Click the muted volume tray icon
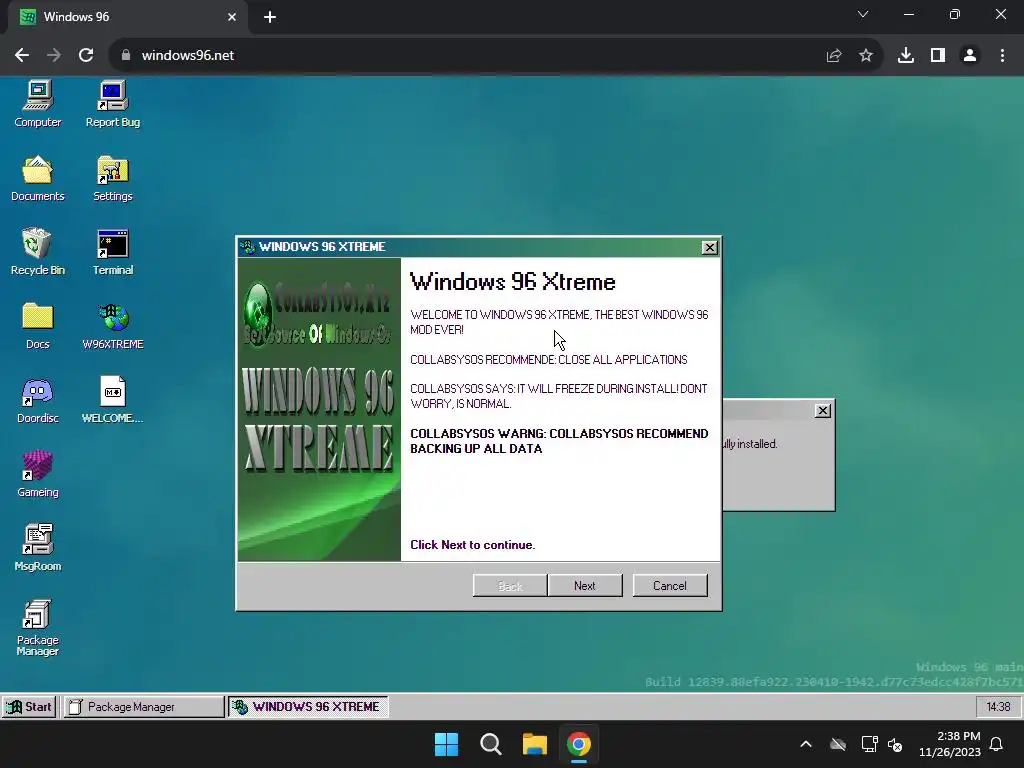The width and height of the screenshot is (1024, 768). [x=895, y=744]
